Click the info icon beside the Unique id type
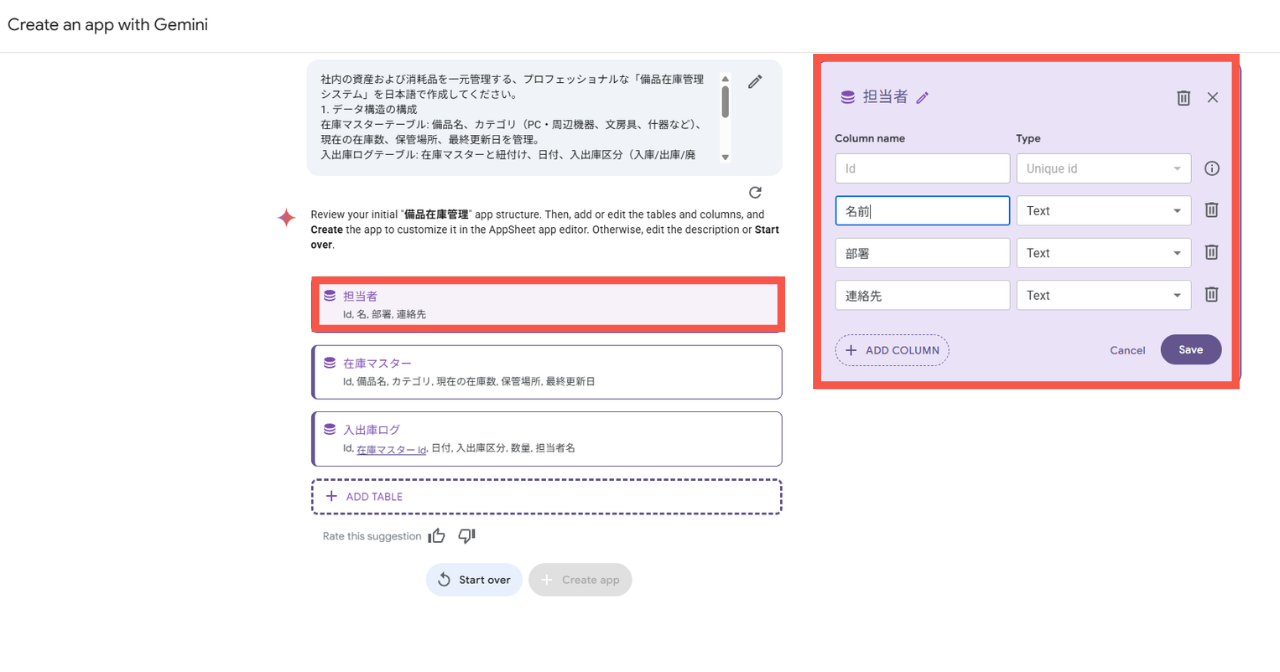 (x=1212, y=169)
